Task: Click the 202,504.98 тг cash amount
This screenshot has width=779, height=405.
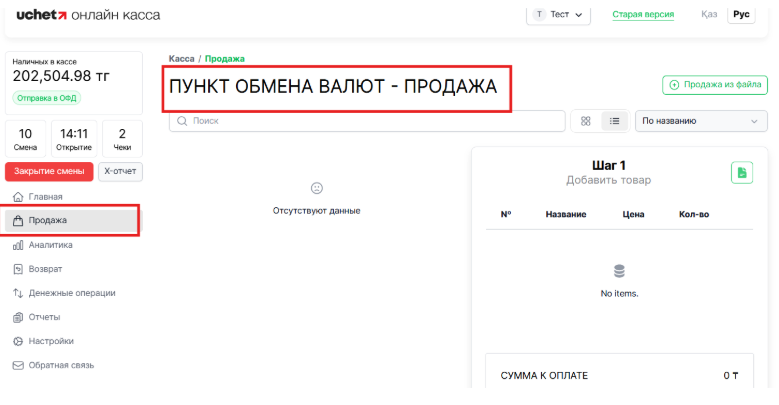Action: tap(61, 76)
